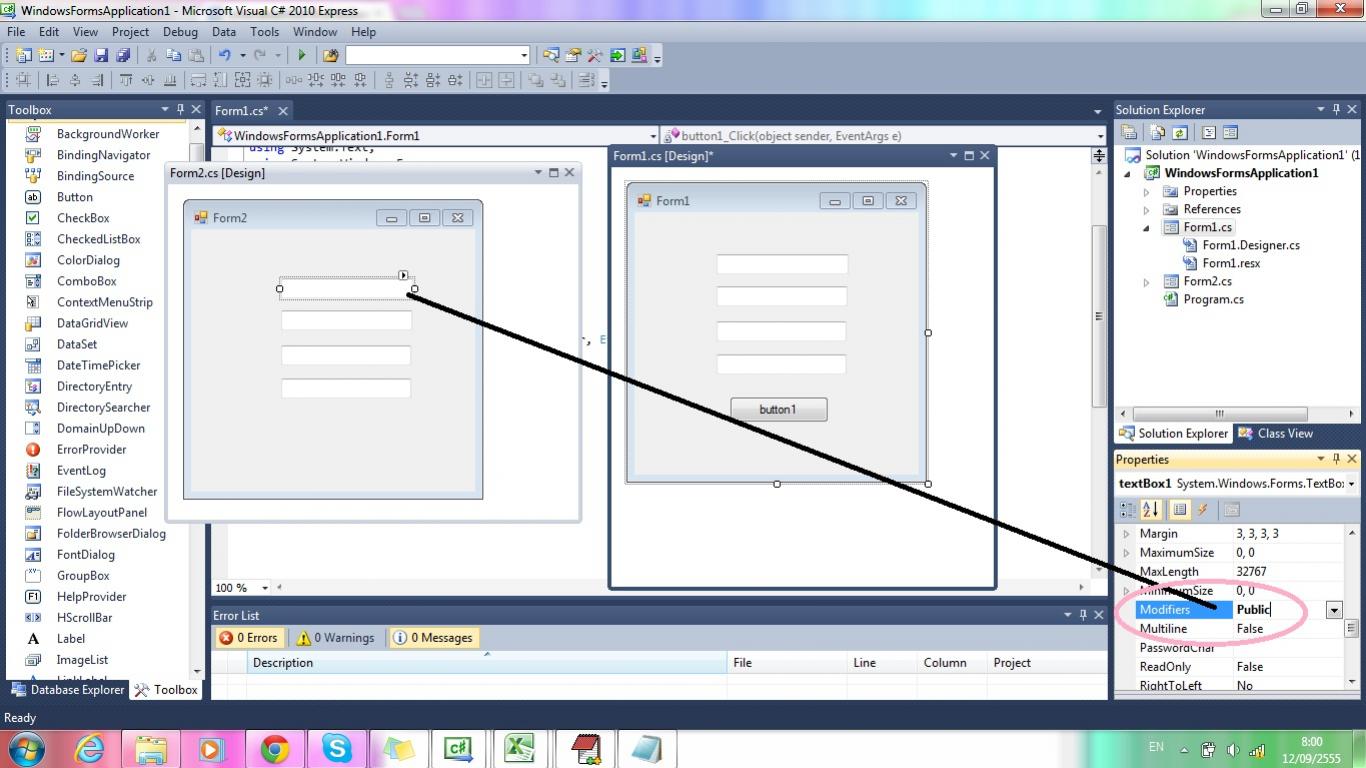Screen dimensions: 1366x768
Task: Click the Make Same Size icon
Action: point(242,80)
